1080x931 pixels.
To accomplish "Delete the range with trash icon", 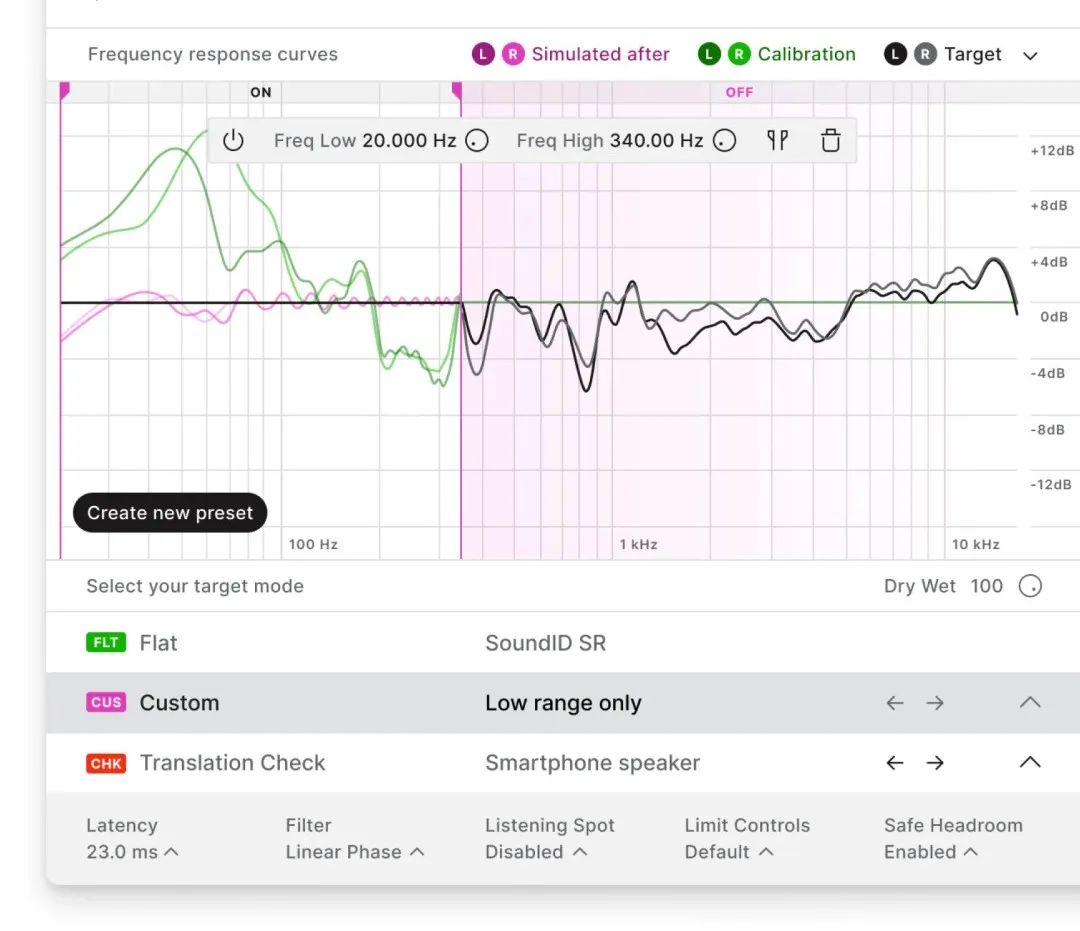I will tap(831, 141).
